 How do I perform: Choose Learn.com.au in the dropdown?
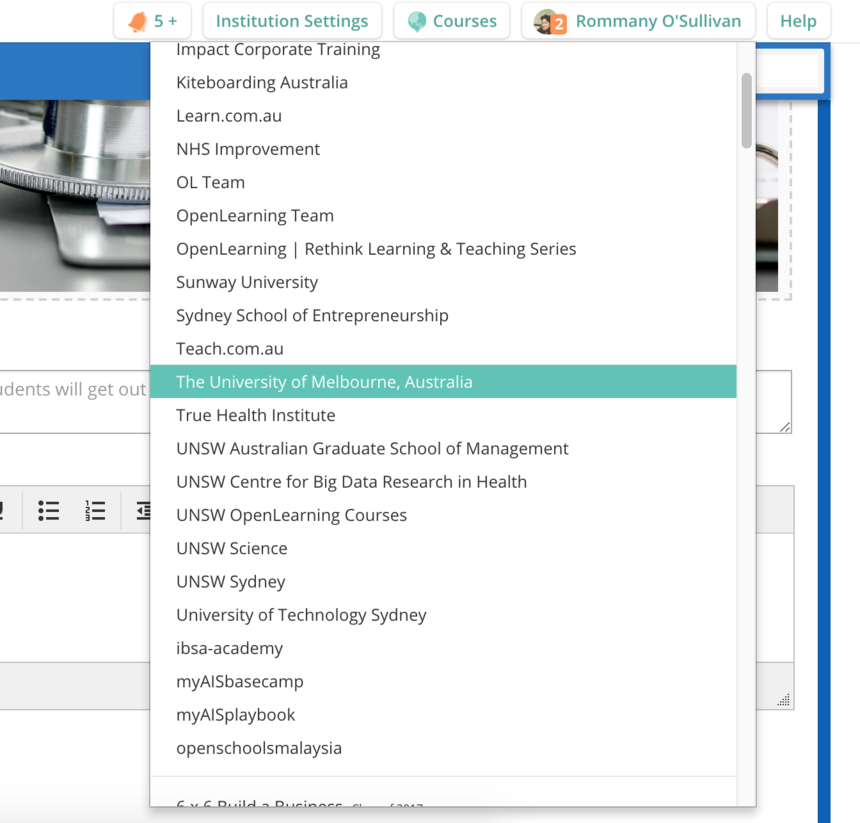[x=443, y=116]
